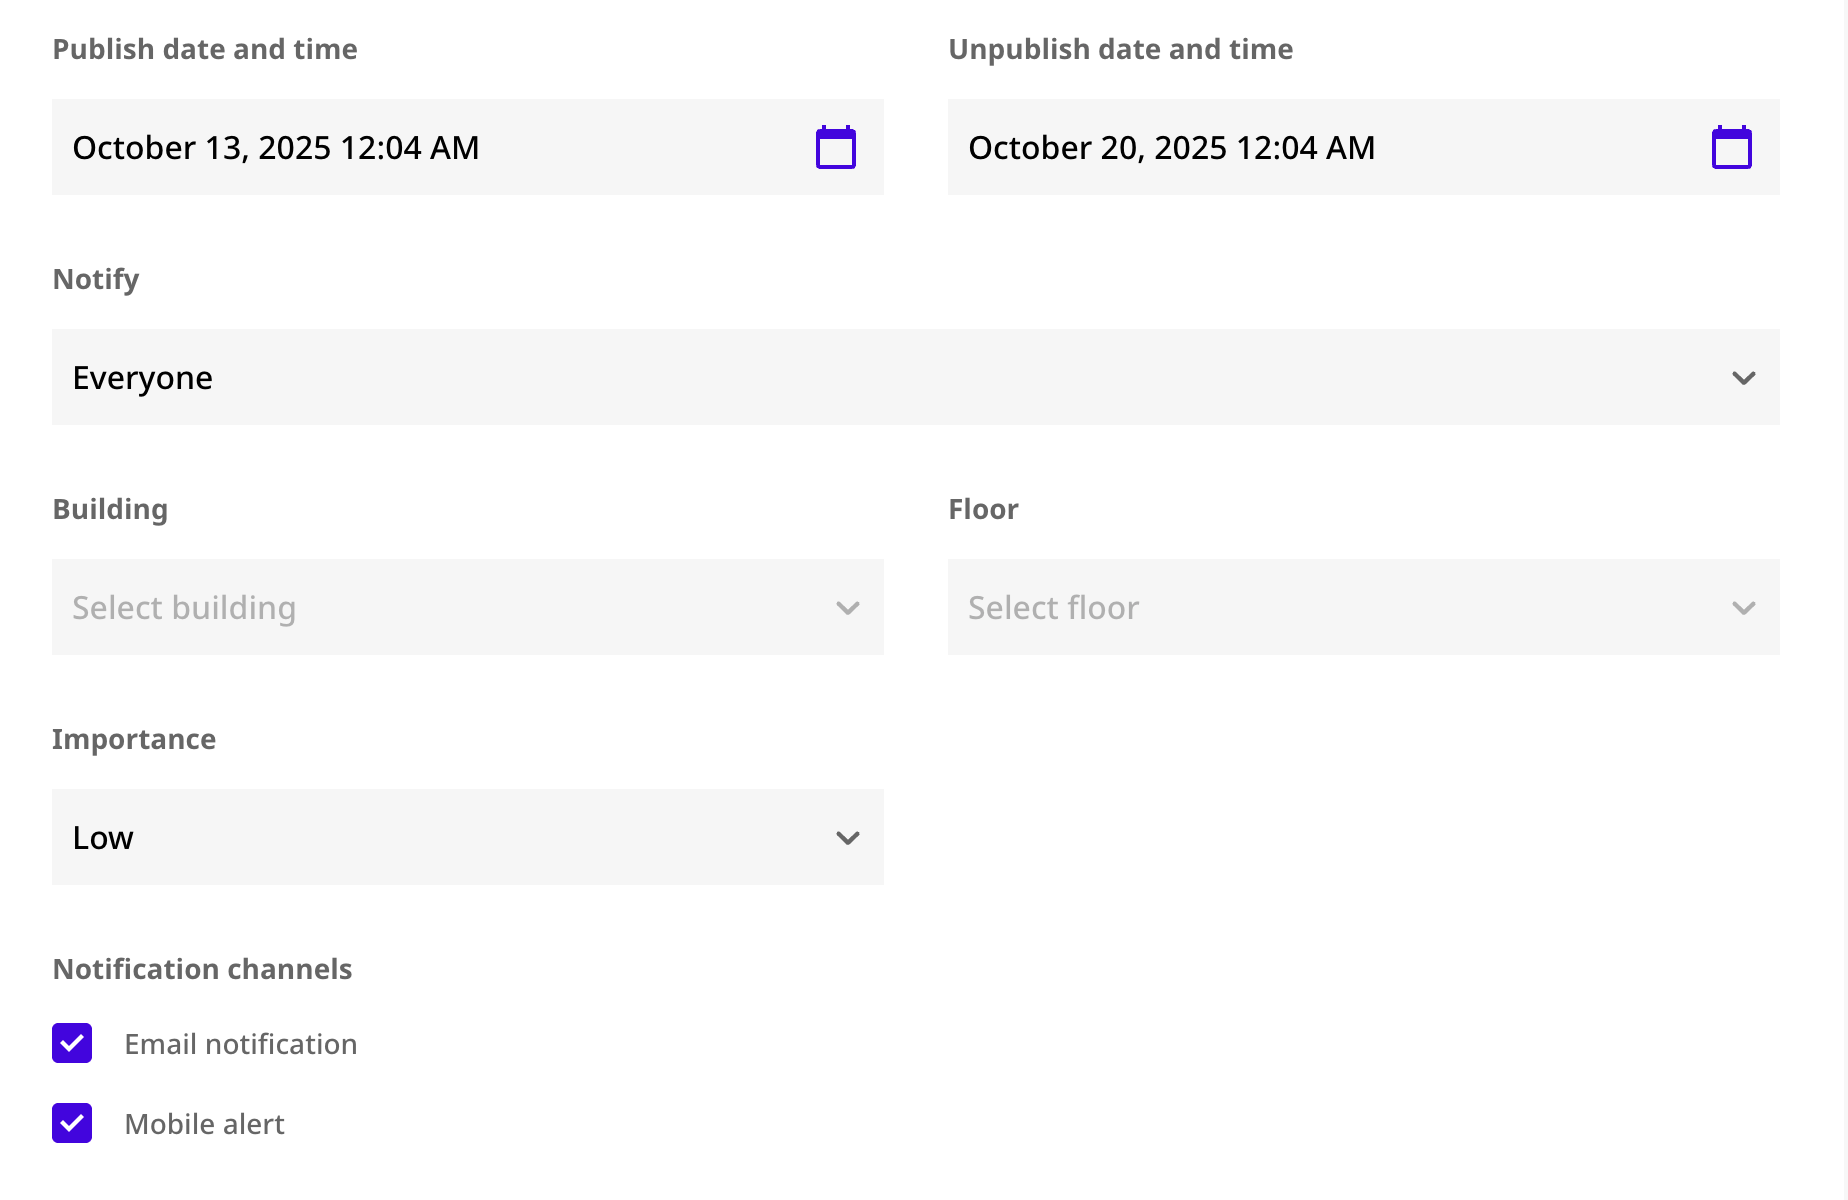Open the Select building dropdown
This screenshot has height=1200, width=1848.
(468, 607)
